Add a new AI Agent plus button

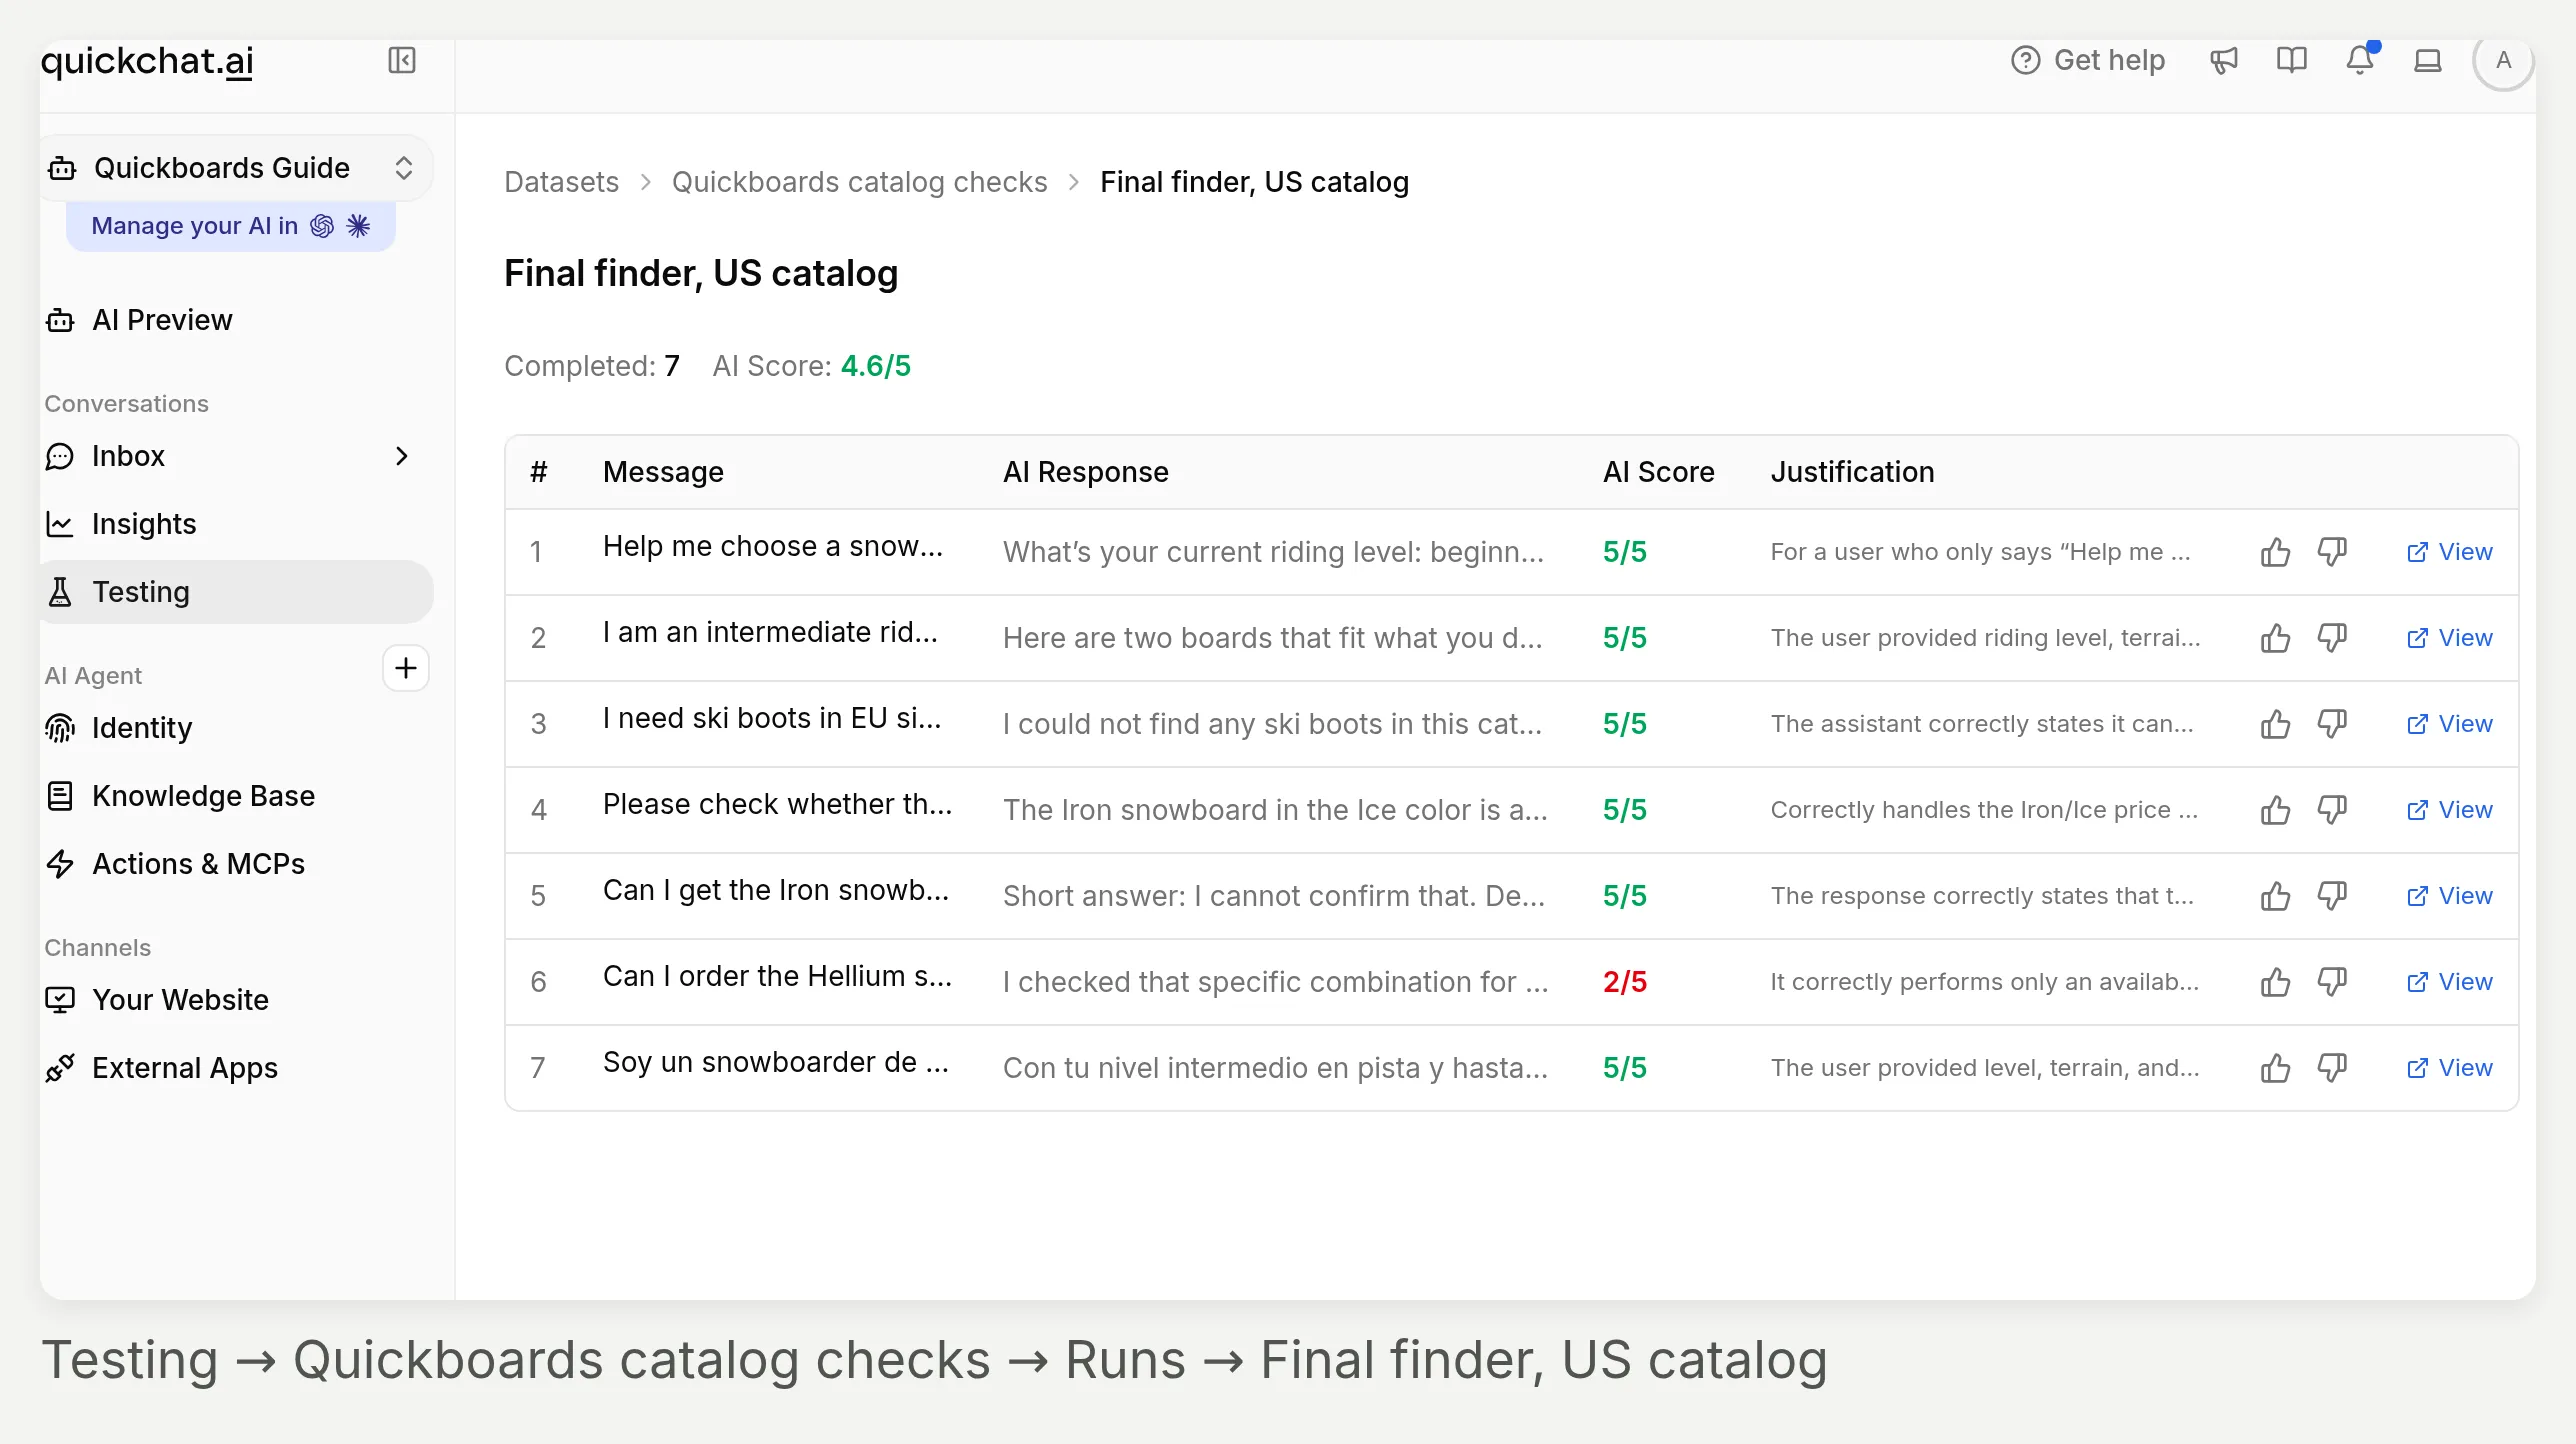[406, 668]
